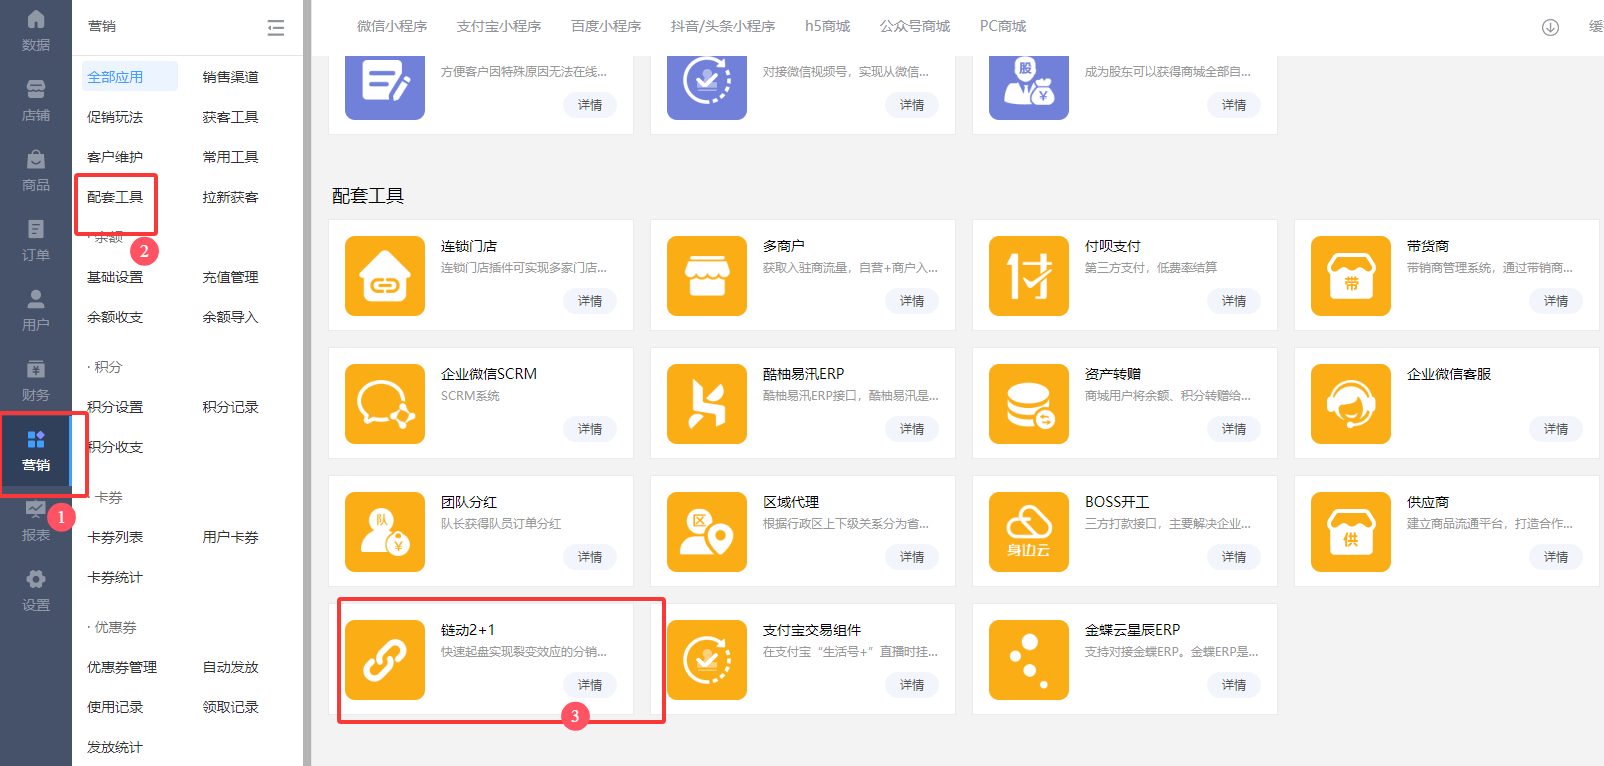Image resolution: width=1604 pixels, height=766 pixels.
Task: Open the 商品 sidebar section
Action: tap(36, 171)
